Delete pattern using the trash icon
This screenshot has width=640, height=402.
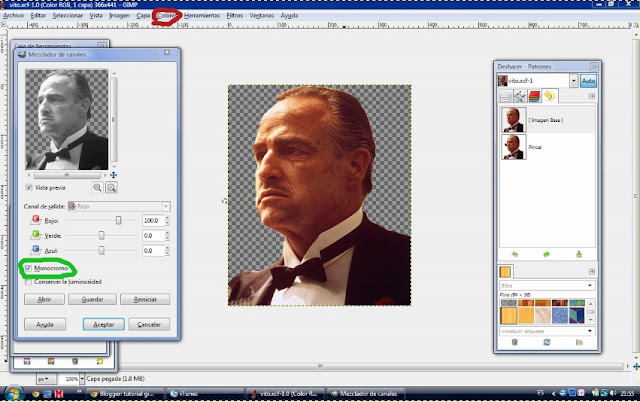coord(515,342)
